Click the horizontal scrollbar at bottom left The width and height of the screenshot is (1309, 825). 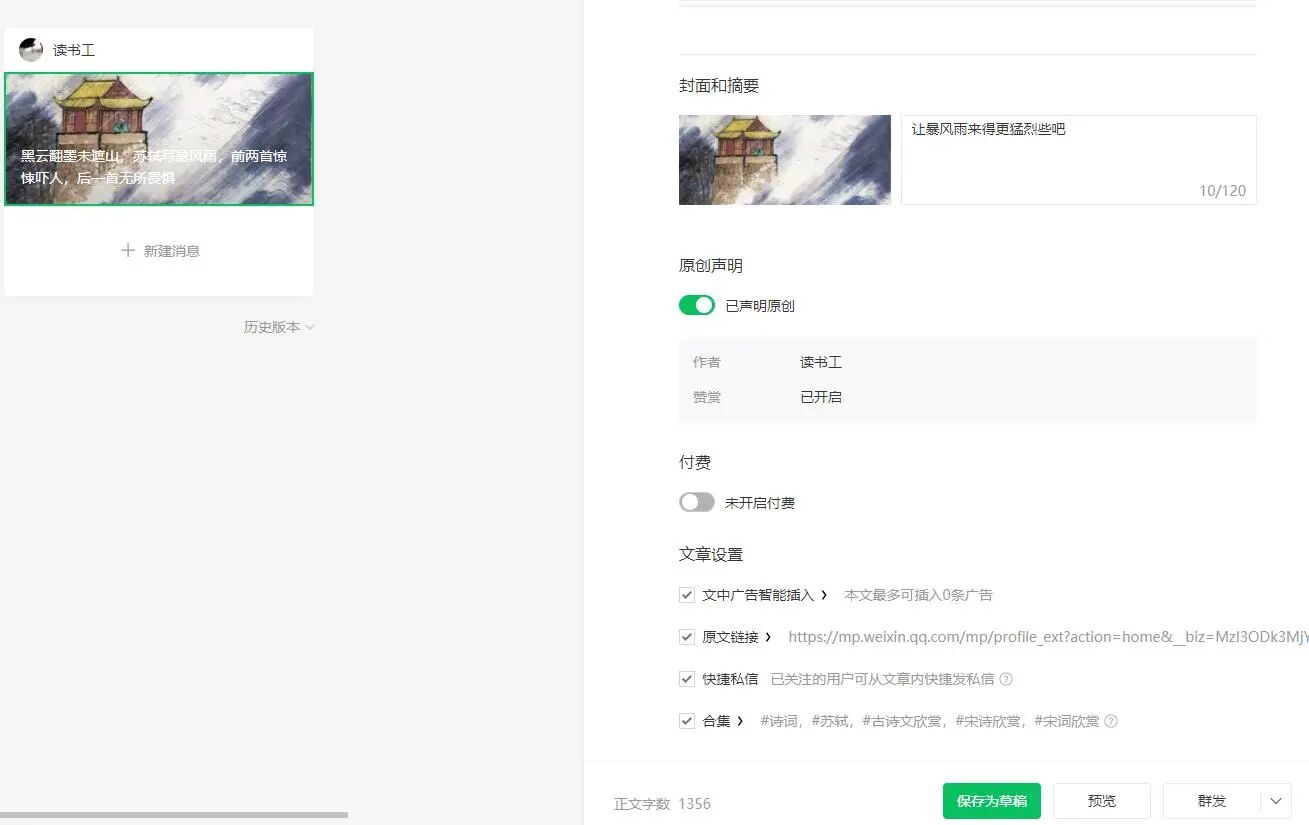(174, 815)
